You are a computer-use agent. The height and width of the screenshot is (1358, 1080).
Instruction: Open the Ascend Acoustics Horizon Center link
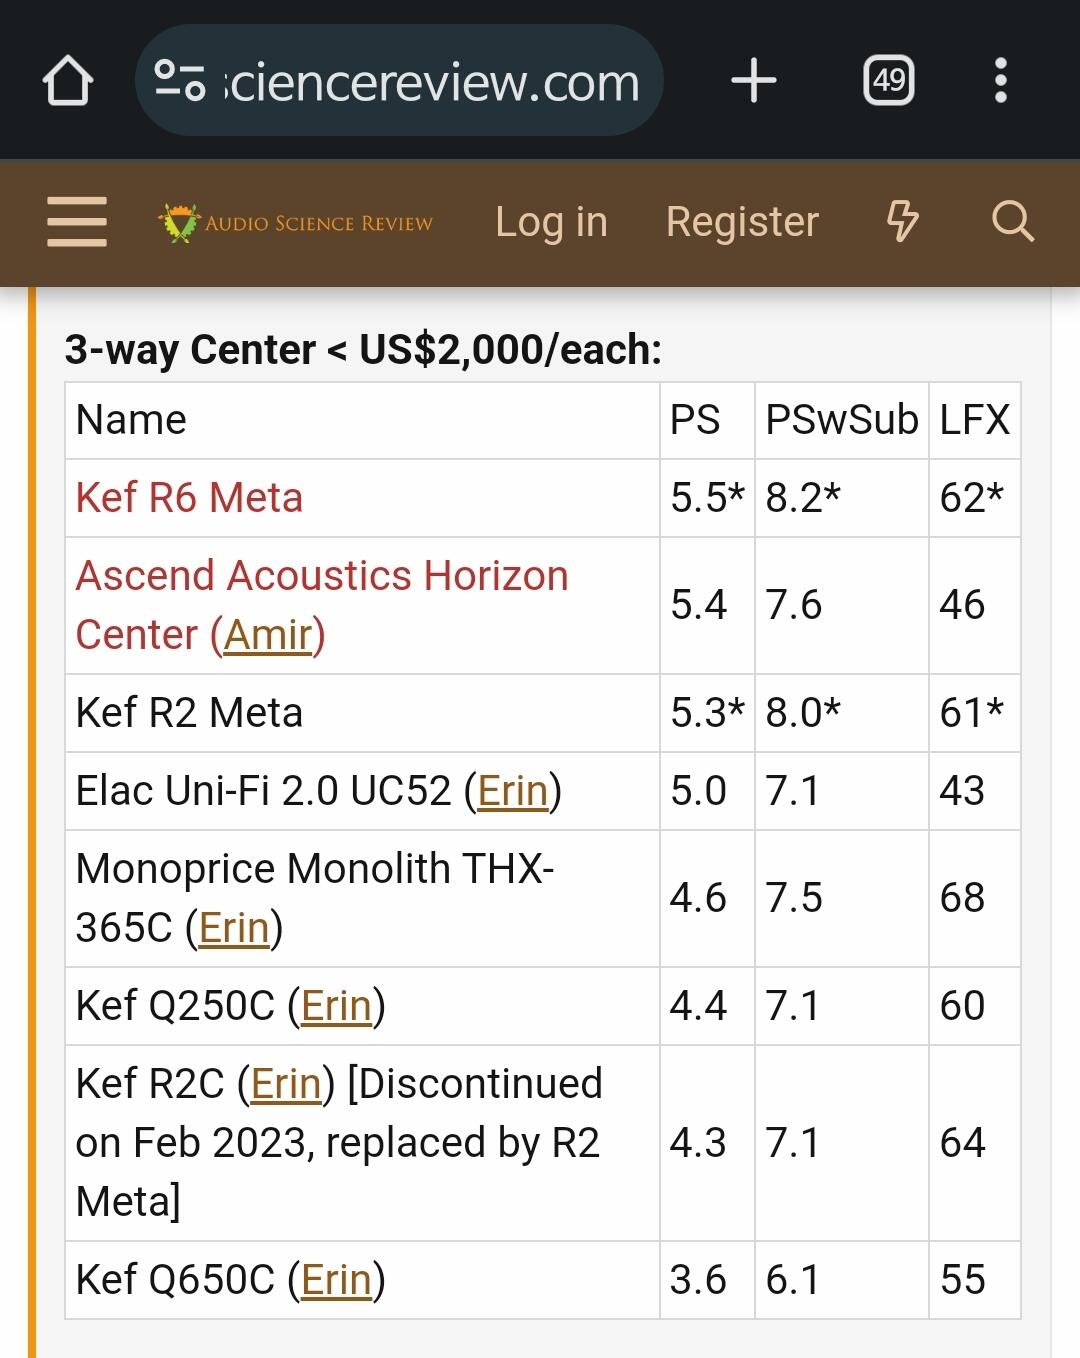pyautogui.click(x=321, y=577)
